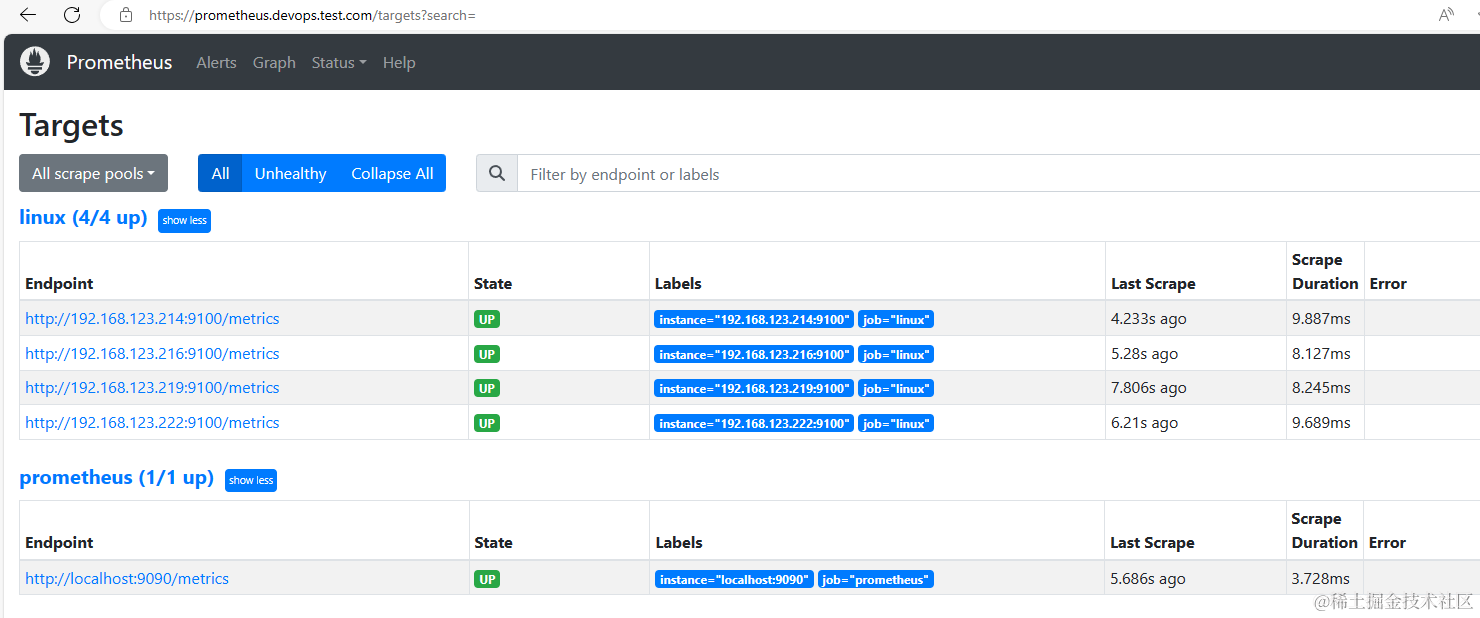Open endpoint http://192.168.123.222:9100/metrics
This screenshot has height=618, width=1480.
point(152,422)
